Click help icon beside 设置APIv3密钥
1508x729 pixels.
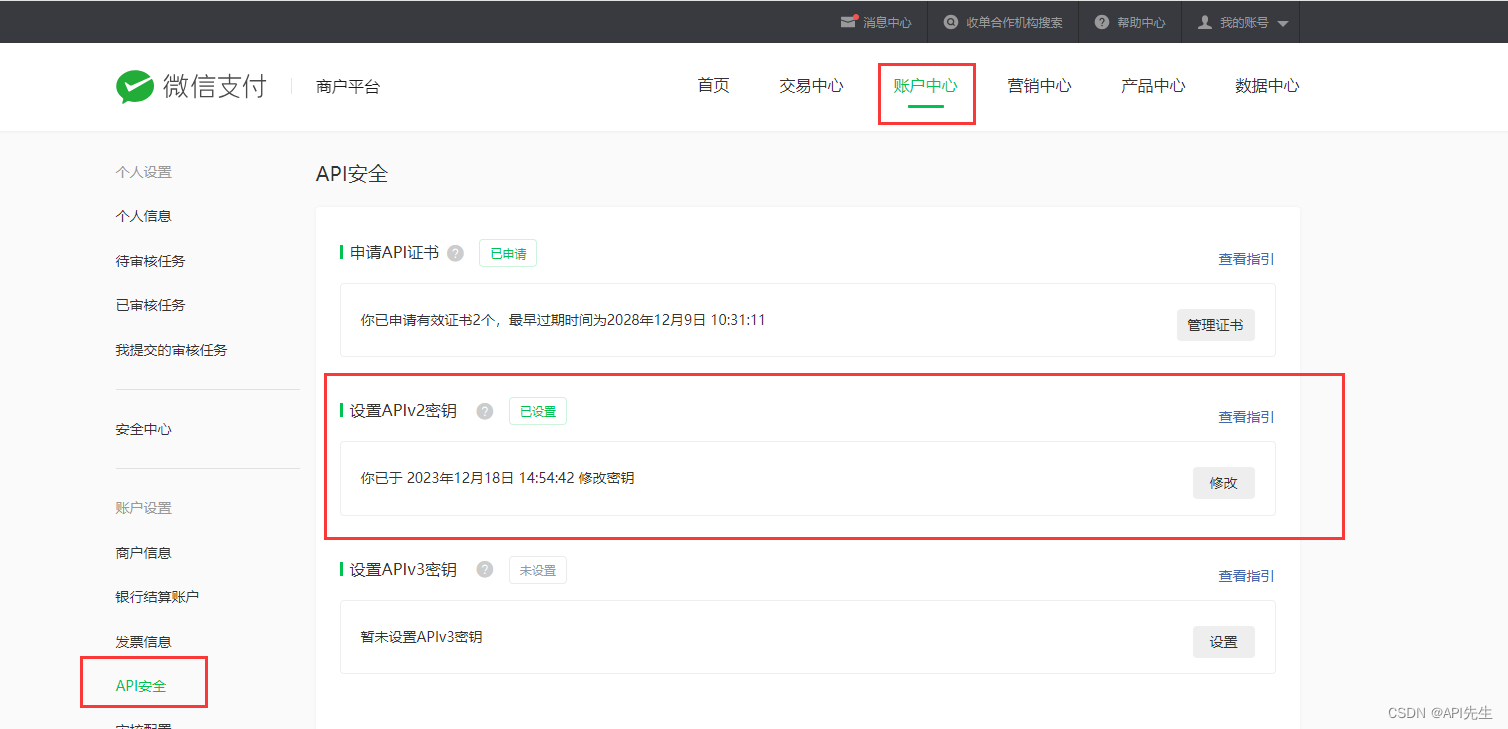(x=485, y=570)
